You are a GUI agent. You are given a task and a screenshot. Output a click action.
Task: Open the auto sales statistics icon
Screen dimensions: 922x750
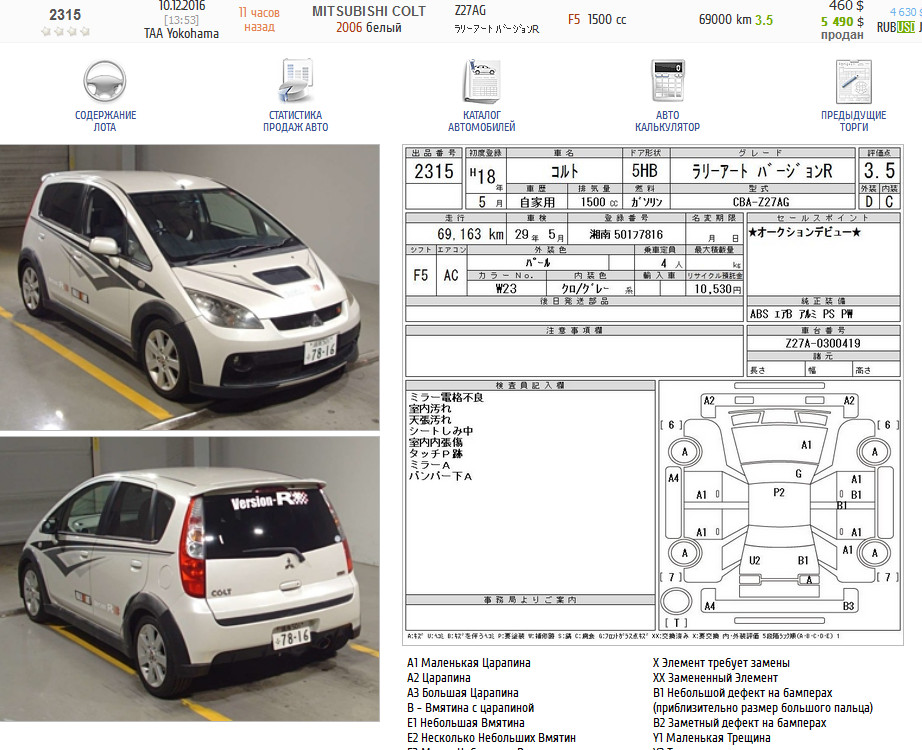295,81
